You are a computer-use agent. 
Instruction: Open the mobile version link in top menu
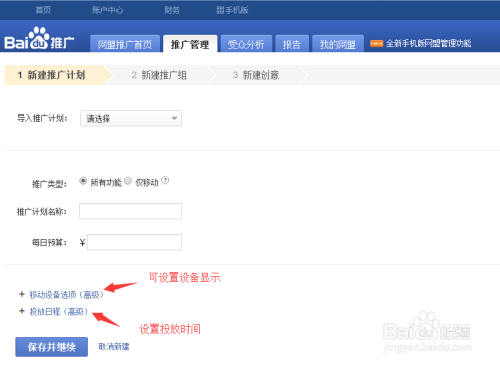(x=232, y=10)
